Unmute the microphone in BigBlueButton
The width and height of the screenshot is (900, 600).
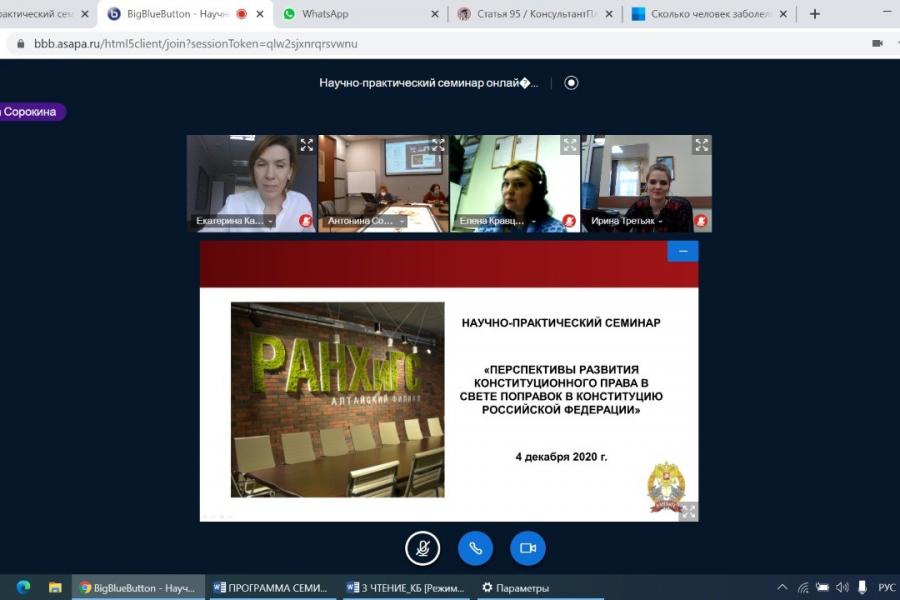(422, 548)
